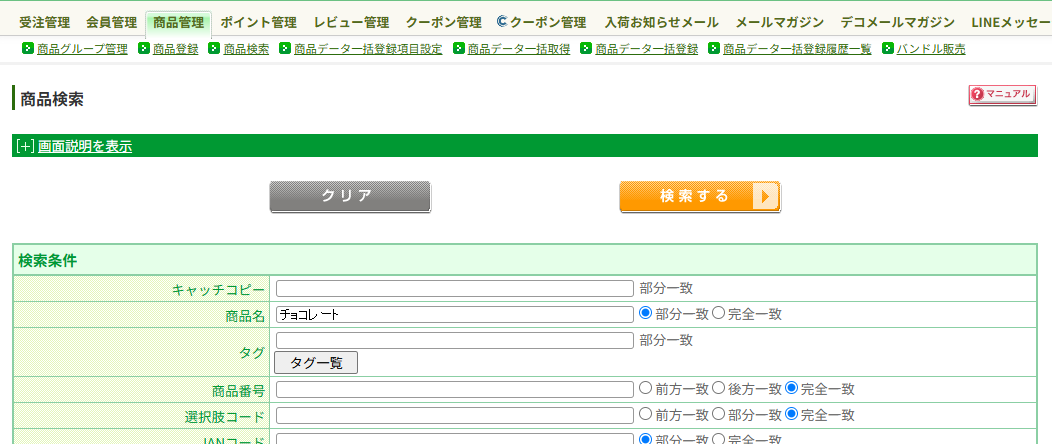Open 商品データ一括取得 link
This screenshot has height=444, width=1052.
point(519,49)
